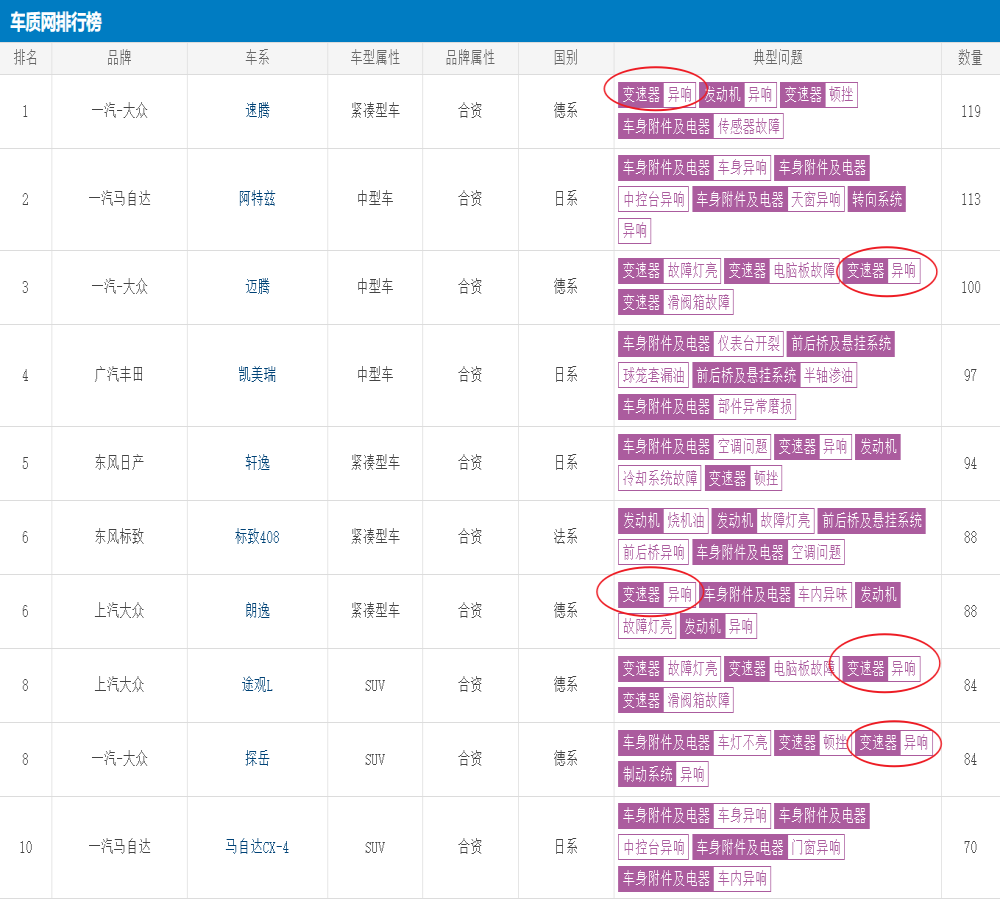Image resolution: width=1000 pixels, height=899 pixels.
Task: Click the 品牌 column header
Action: (119, 58)
